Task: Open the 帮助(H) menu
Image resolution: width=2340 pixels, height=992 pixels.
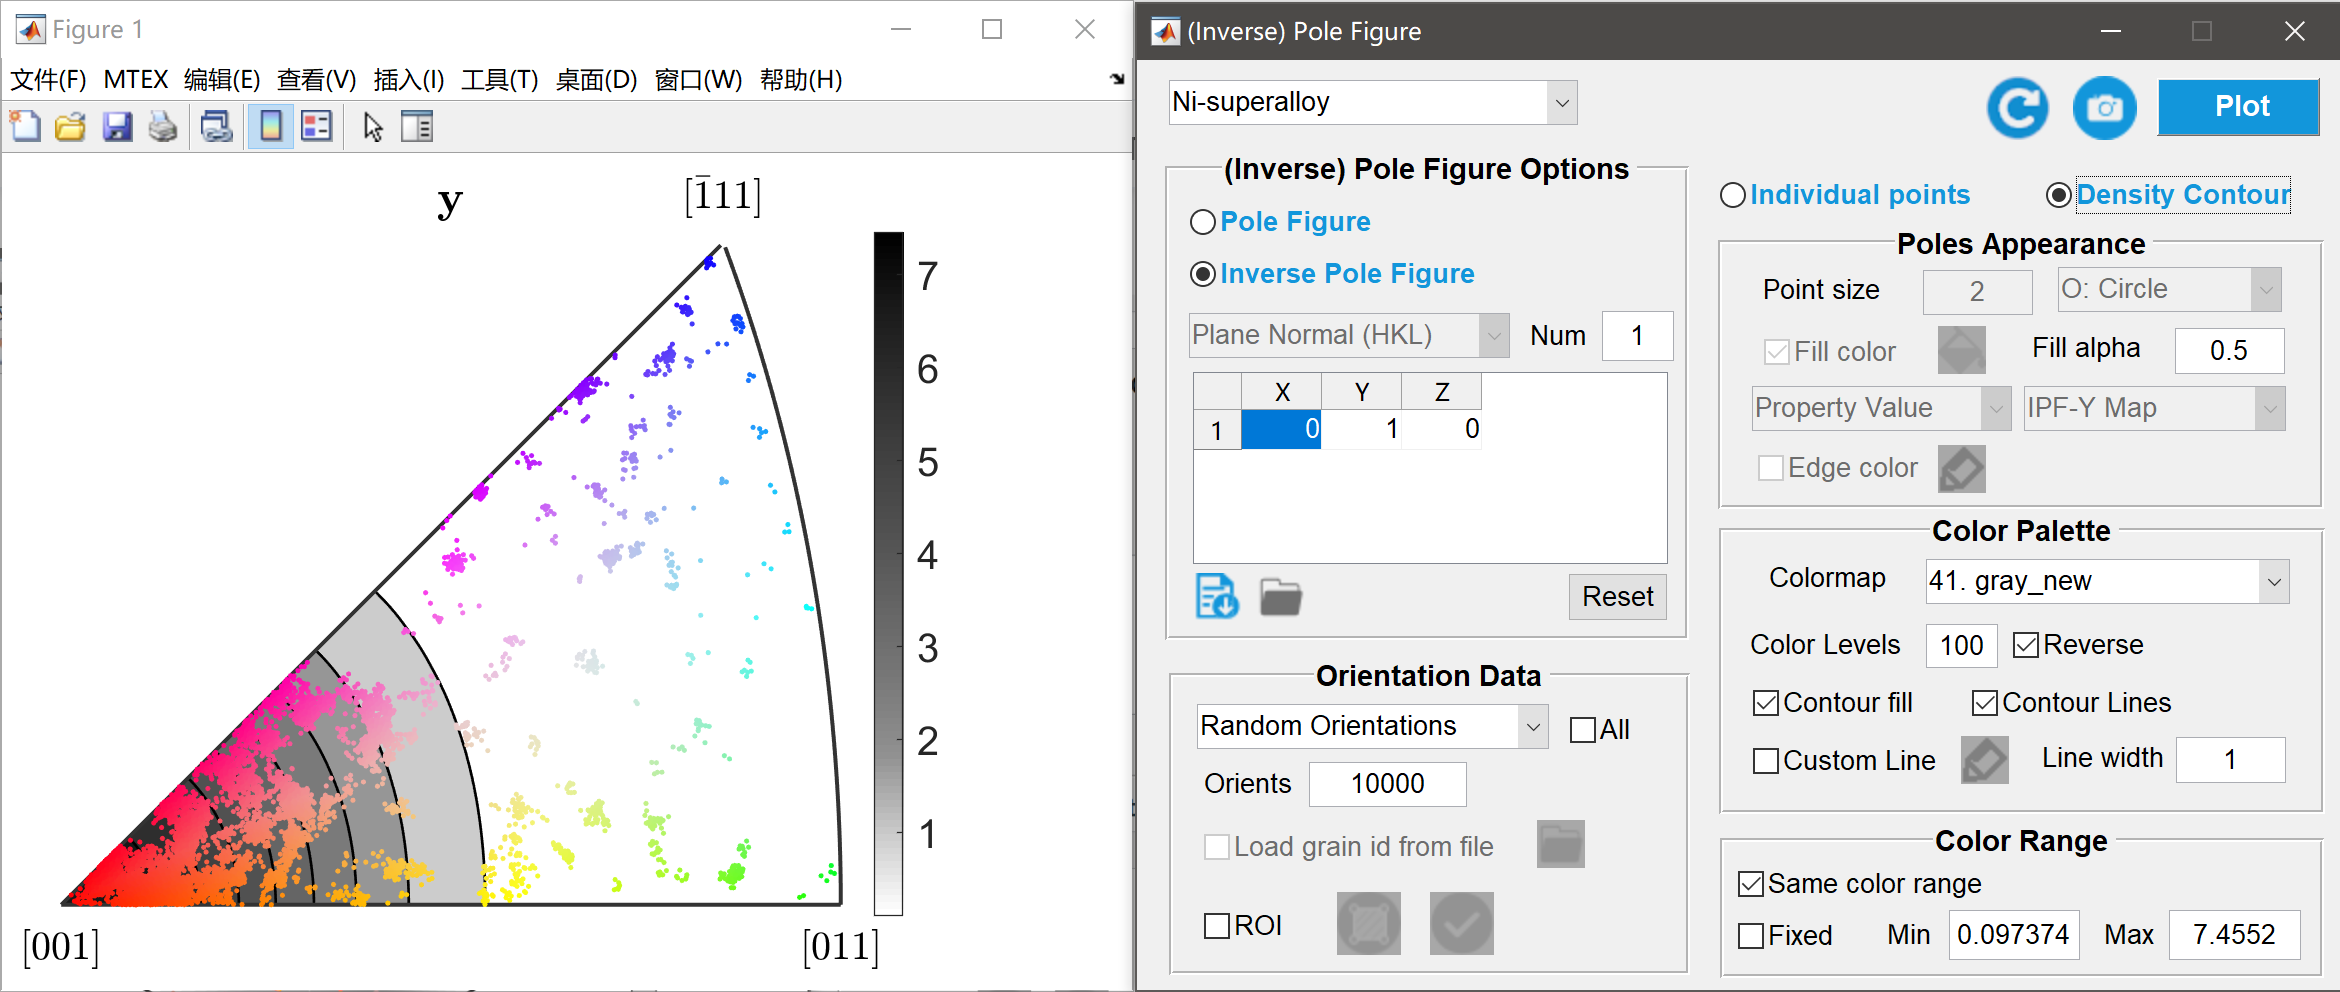Action: (x=801, y=80)
